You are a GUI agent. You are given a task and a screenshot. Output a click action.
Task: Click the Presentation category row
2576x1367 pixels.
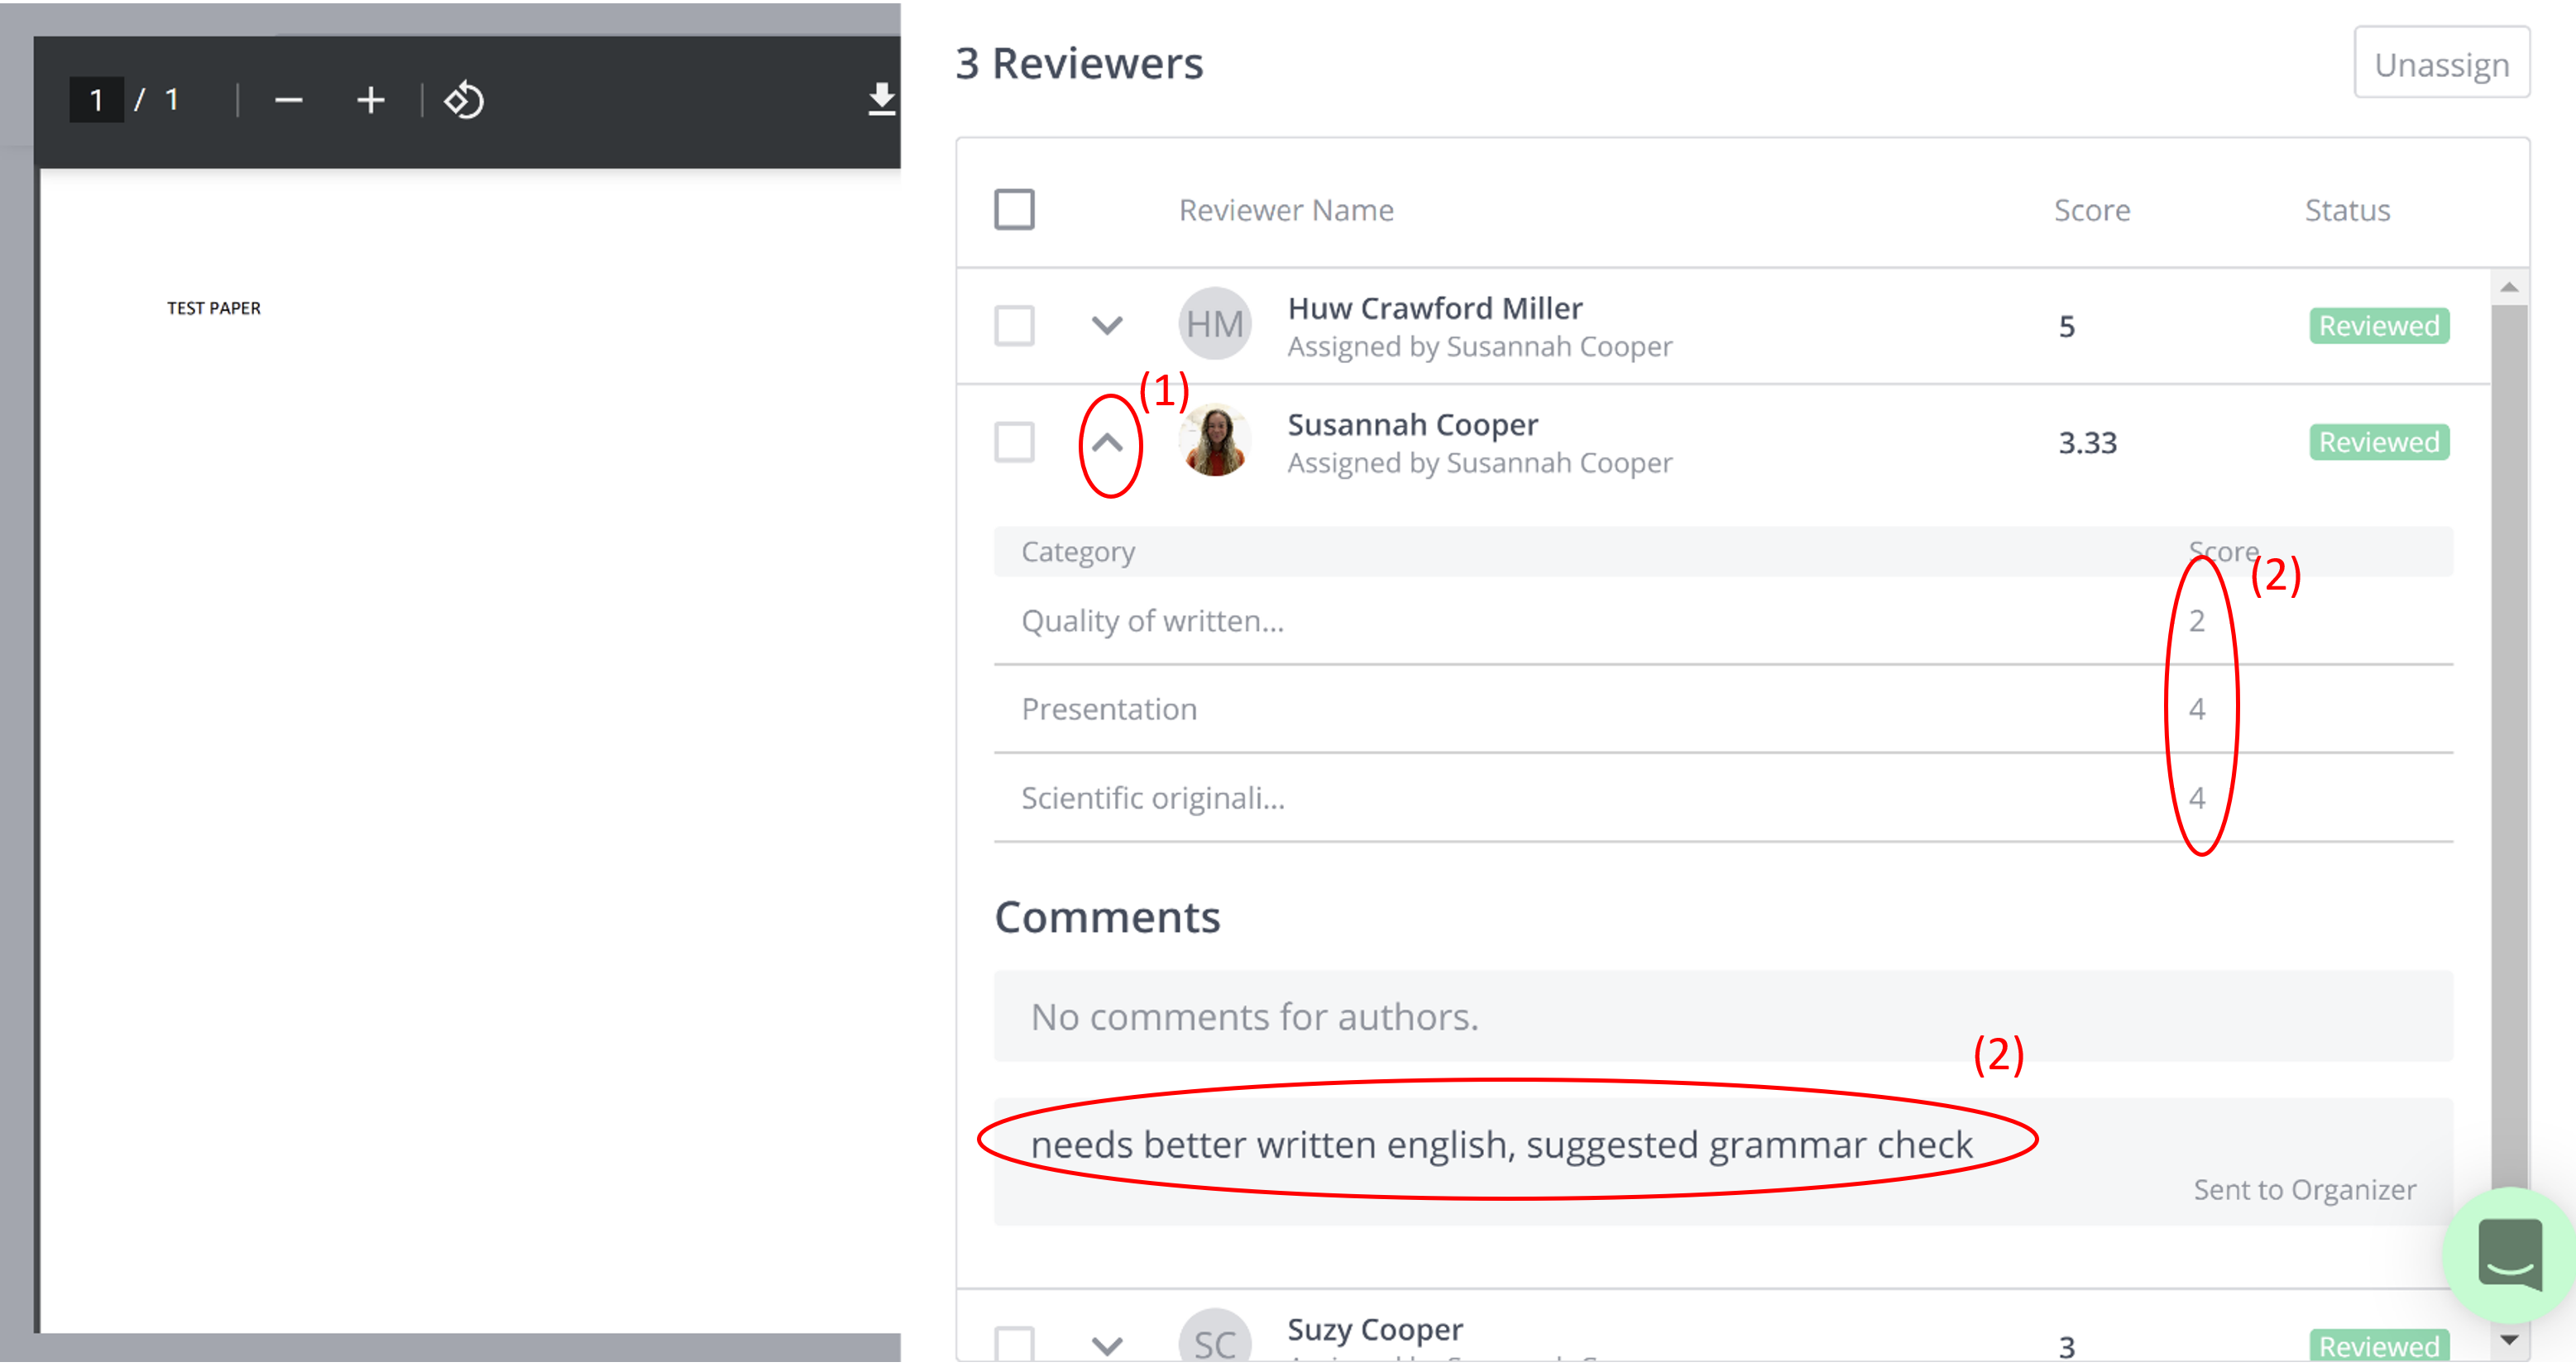(x=1723, y=709)
